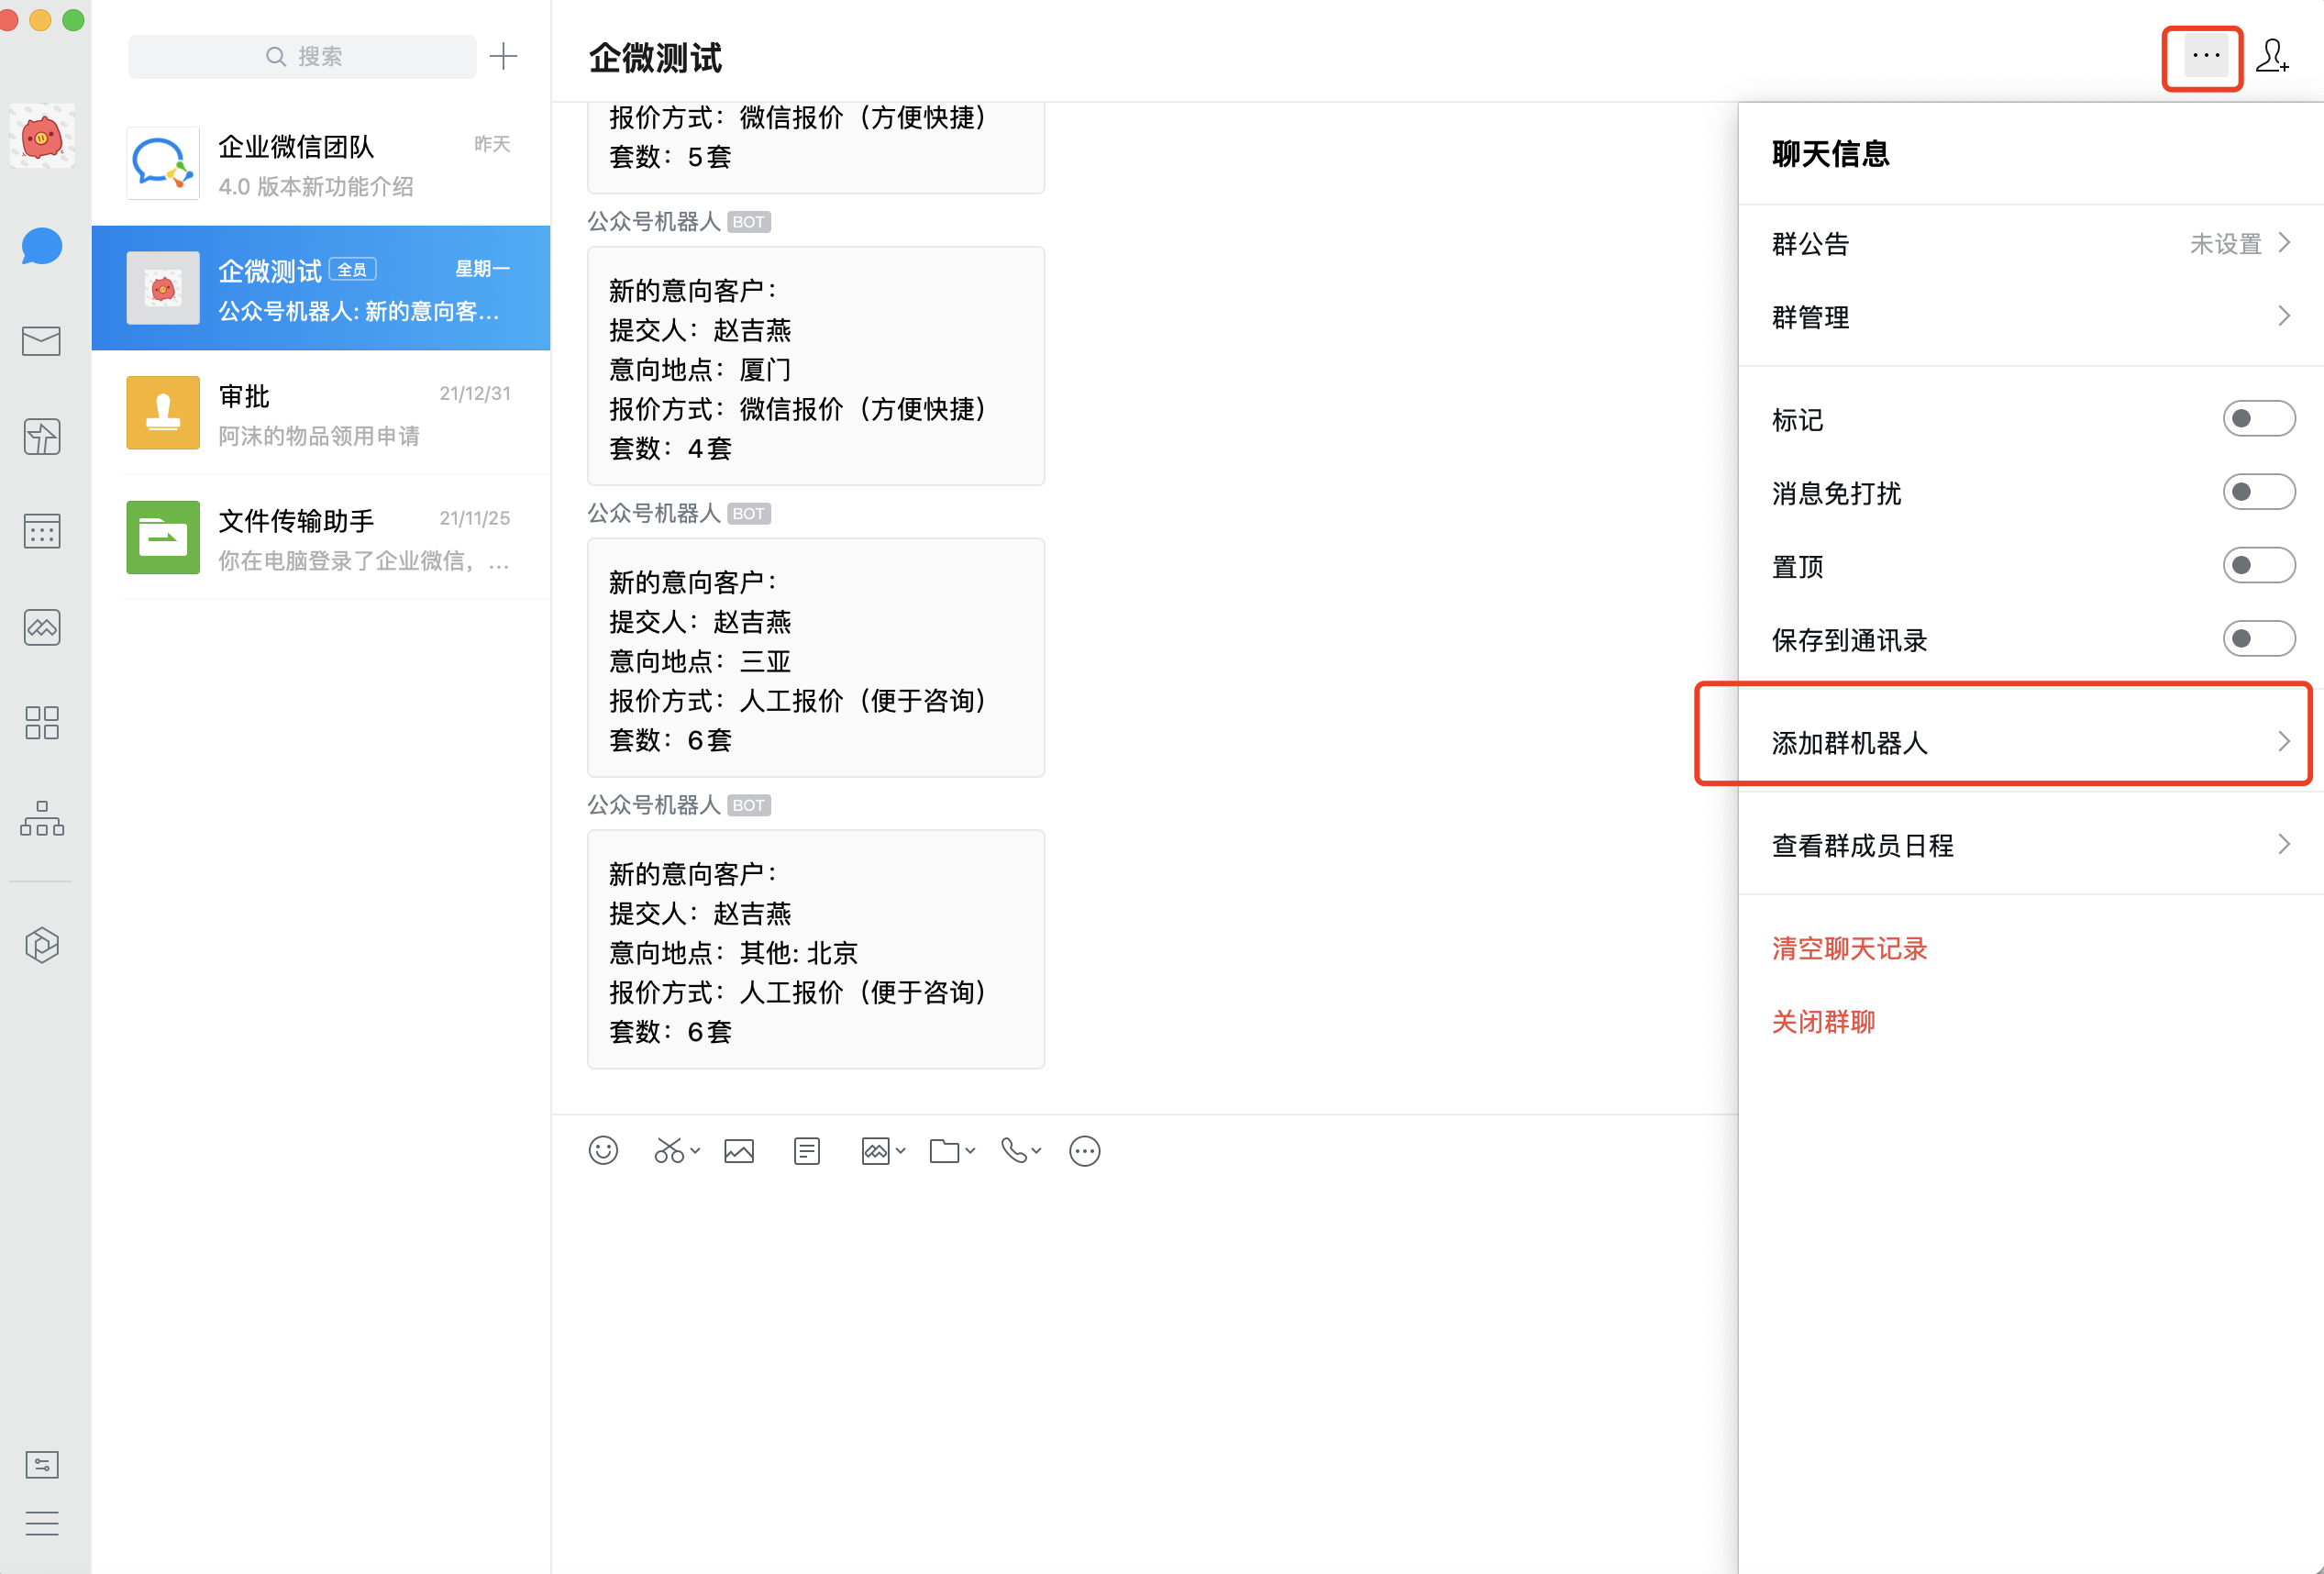Screen dimensions: 2324x1574
Task: Click the add member icon in header
Action: coord(2272,56)
